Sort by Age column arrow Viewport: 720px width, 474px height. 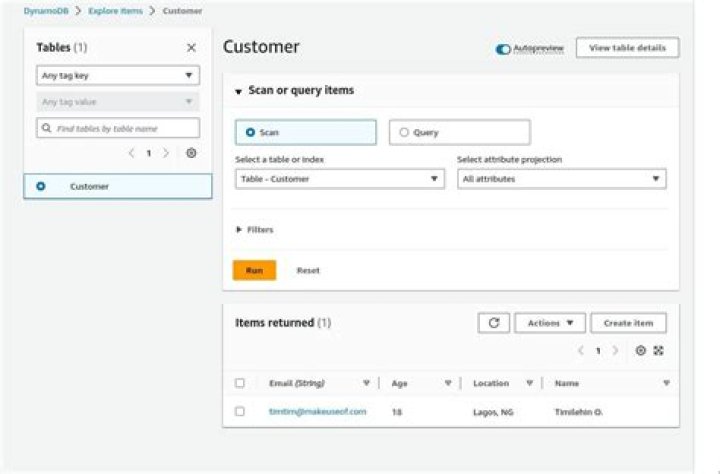coord(448,383)
